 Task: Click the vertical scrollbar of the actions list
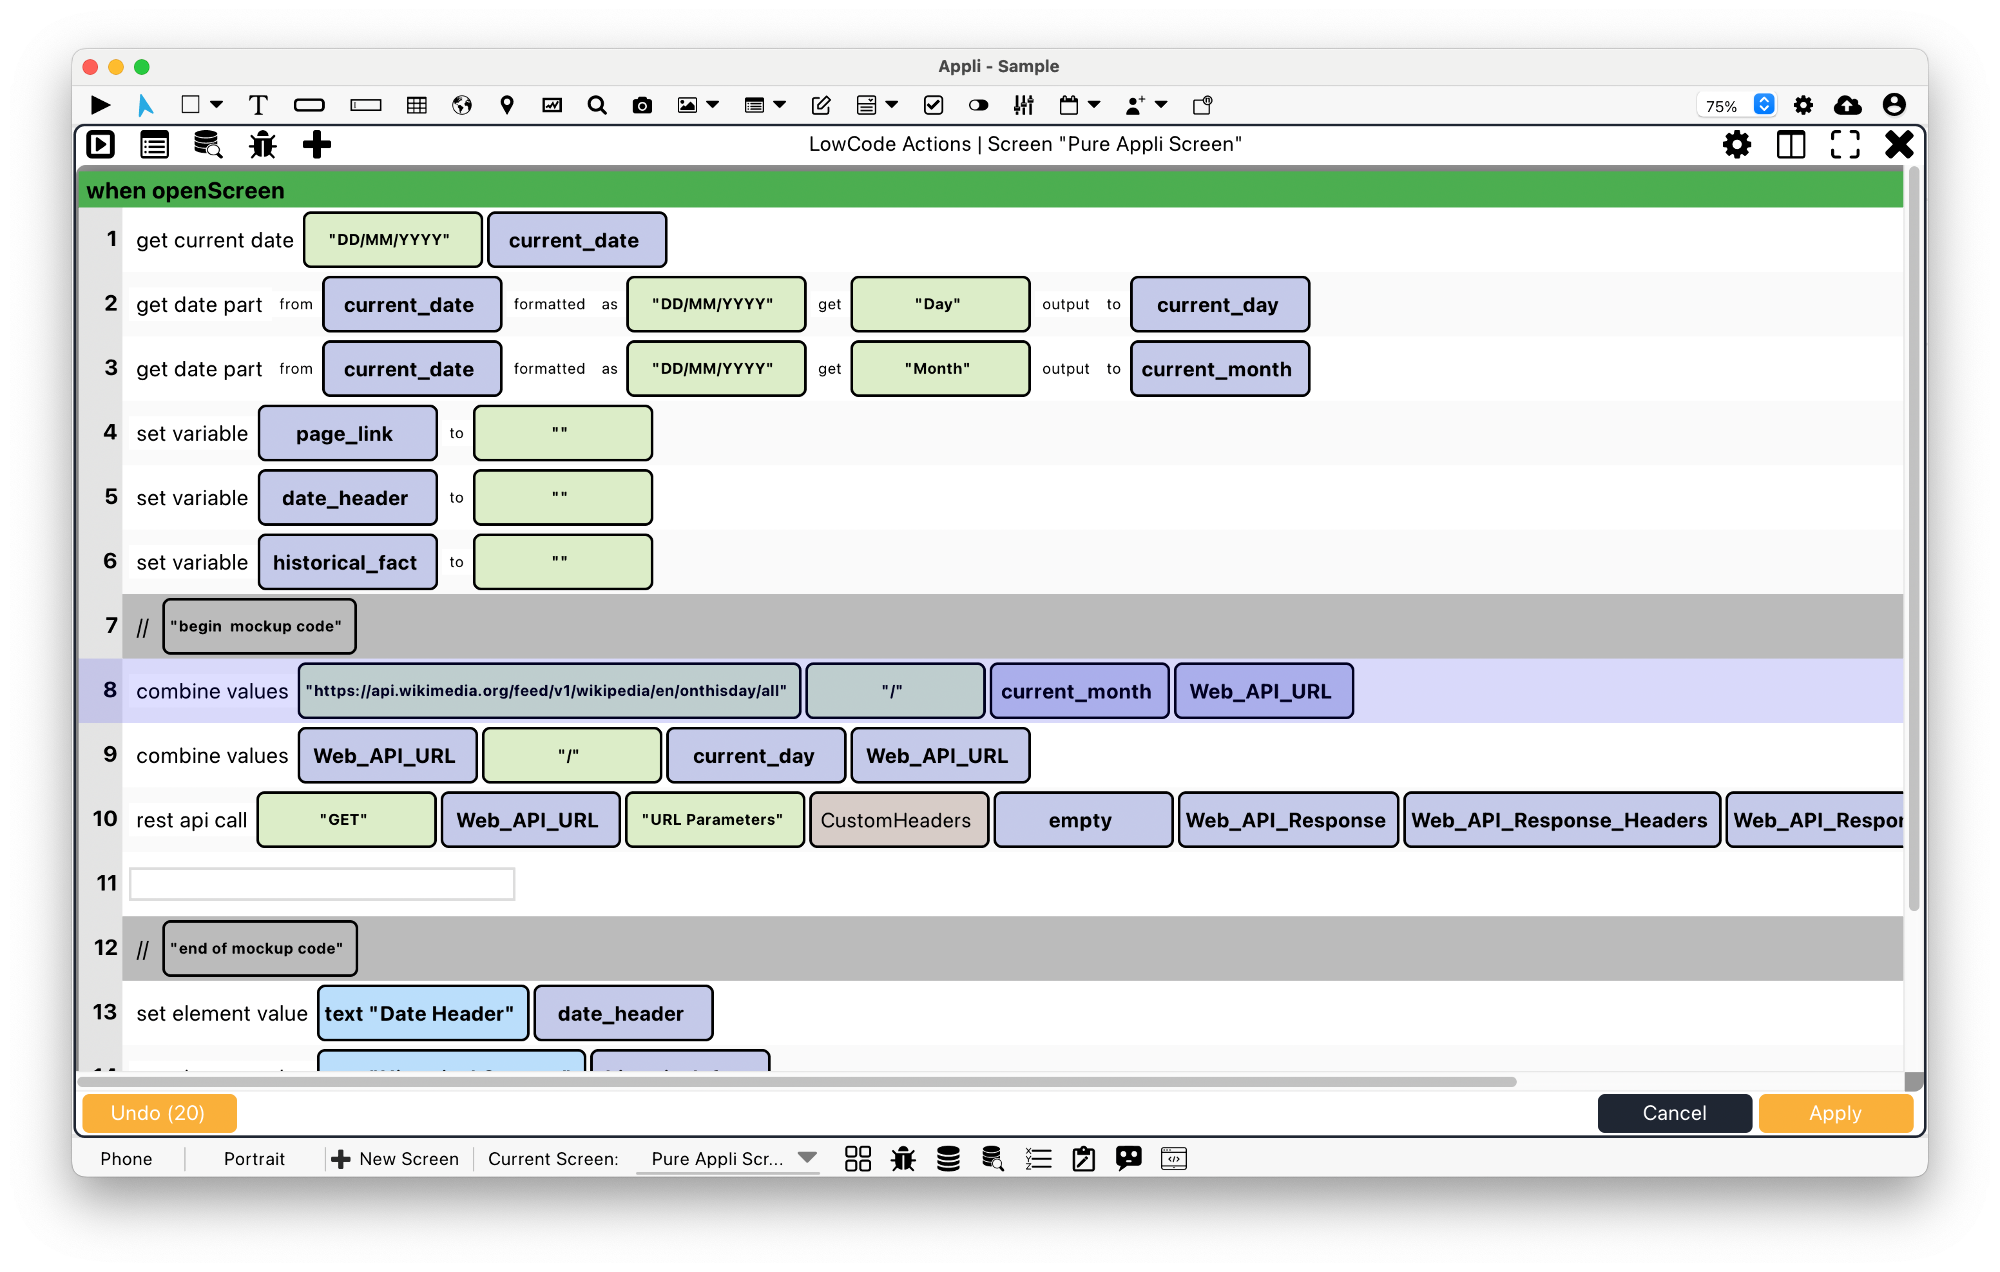pos(1914,540)
